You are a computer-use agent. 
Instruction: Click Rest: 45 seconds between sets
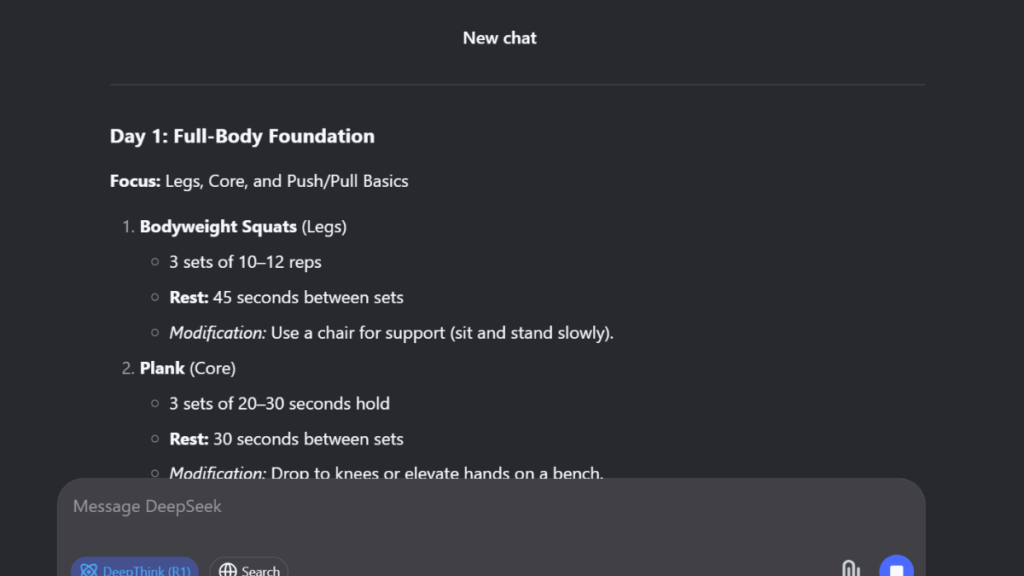pyautogui.click(x=286, y=297)
